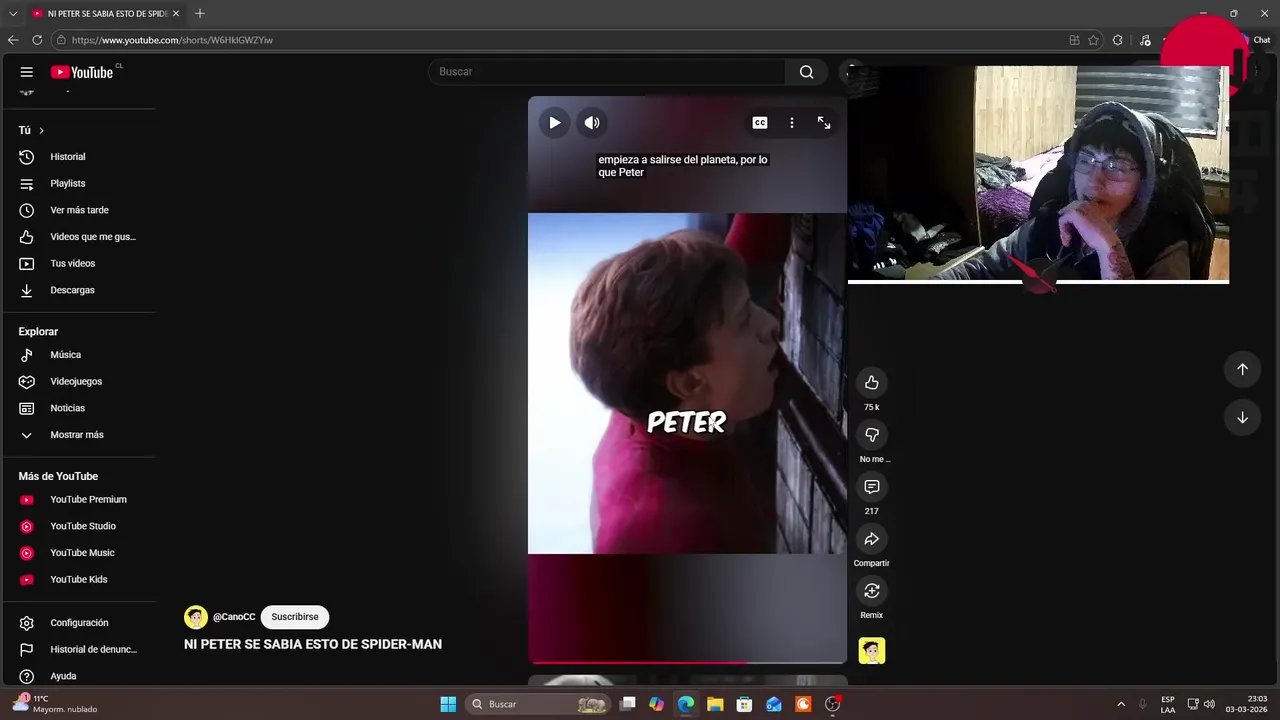
Task: Go to the previous Short (up arrow)
Action: (x=1242, y=369)
